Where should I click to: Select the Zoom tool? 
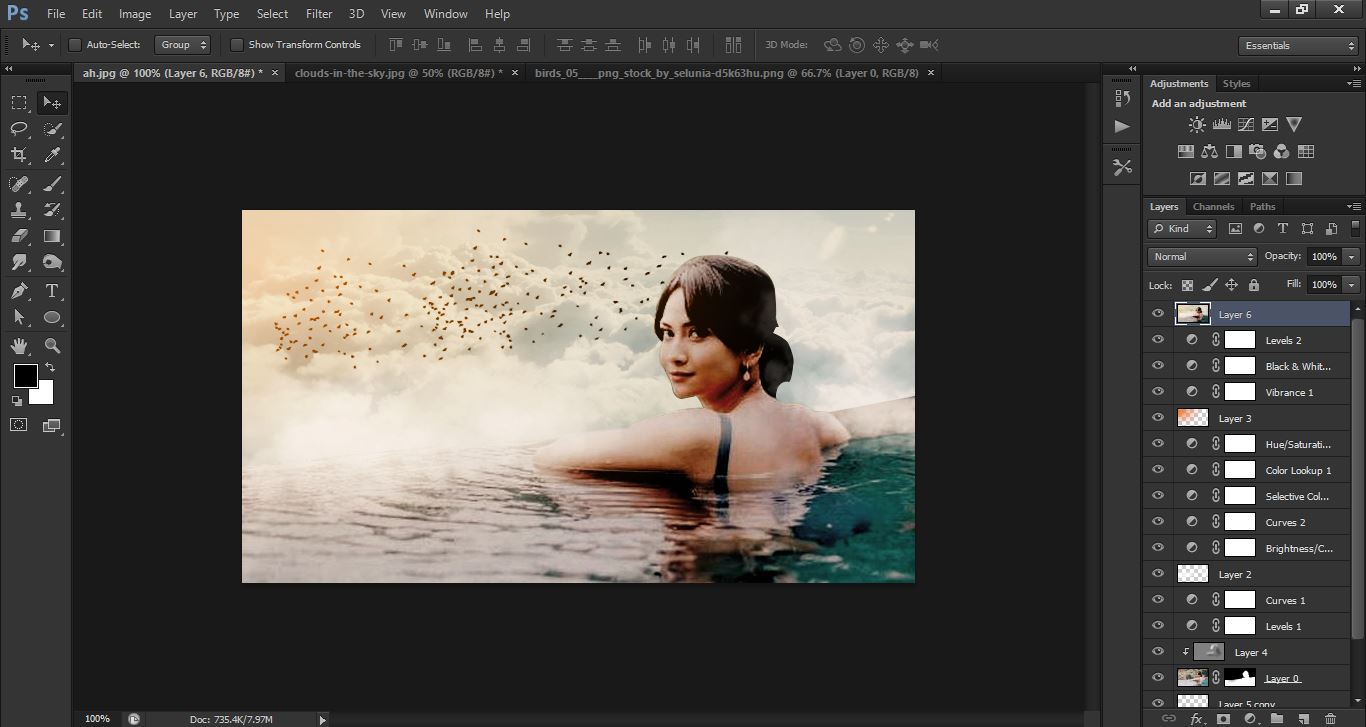[53, 346]
